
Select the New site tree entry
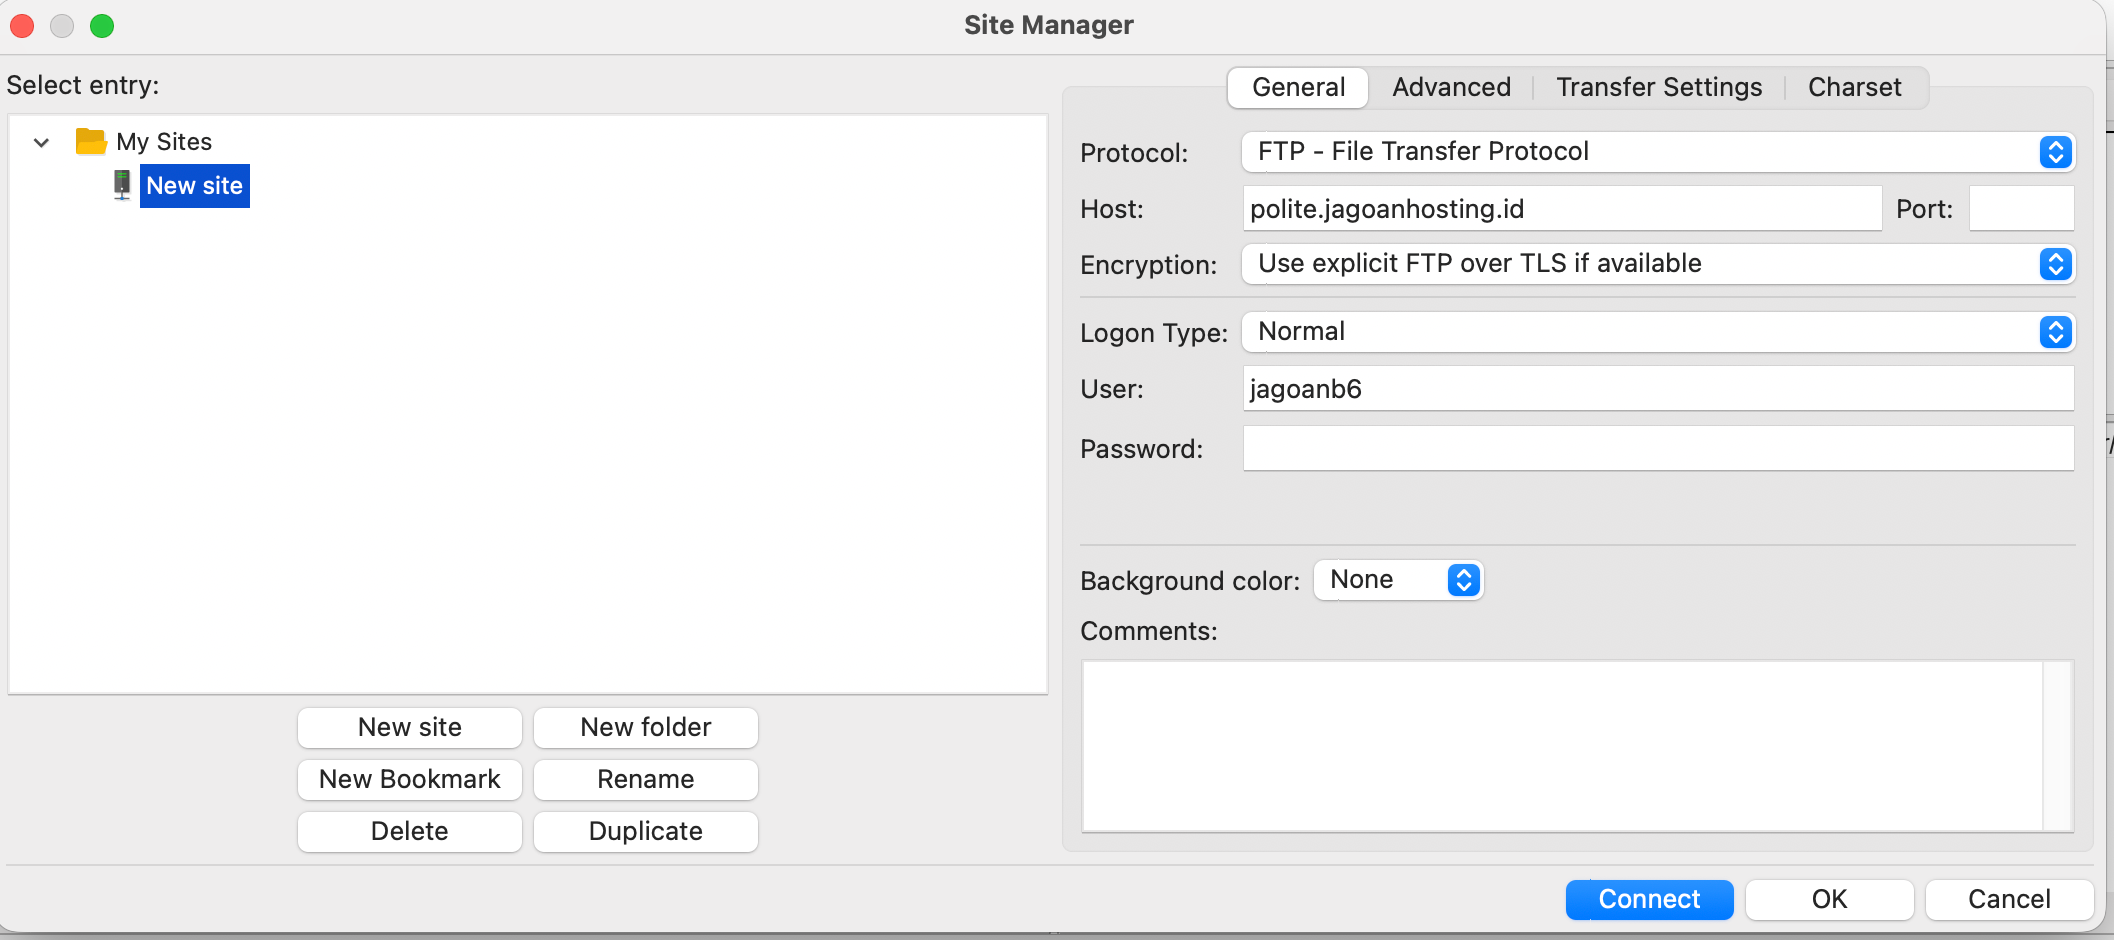tap(194, 186)
